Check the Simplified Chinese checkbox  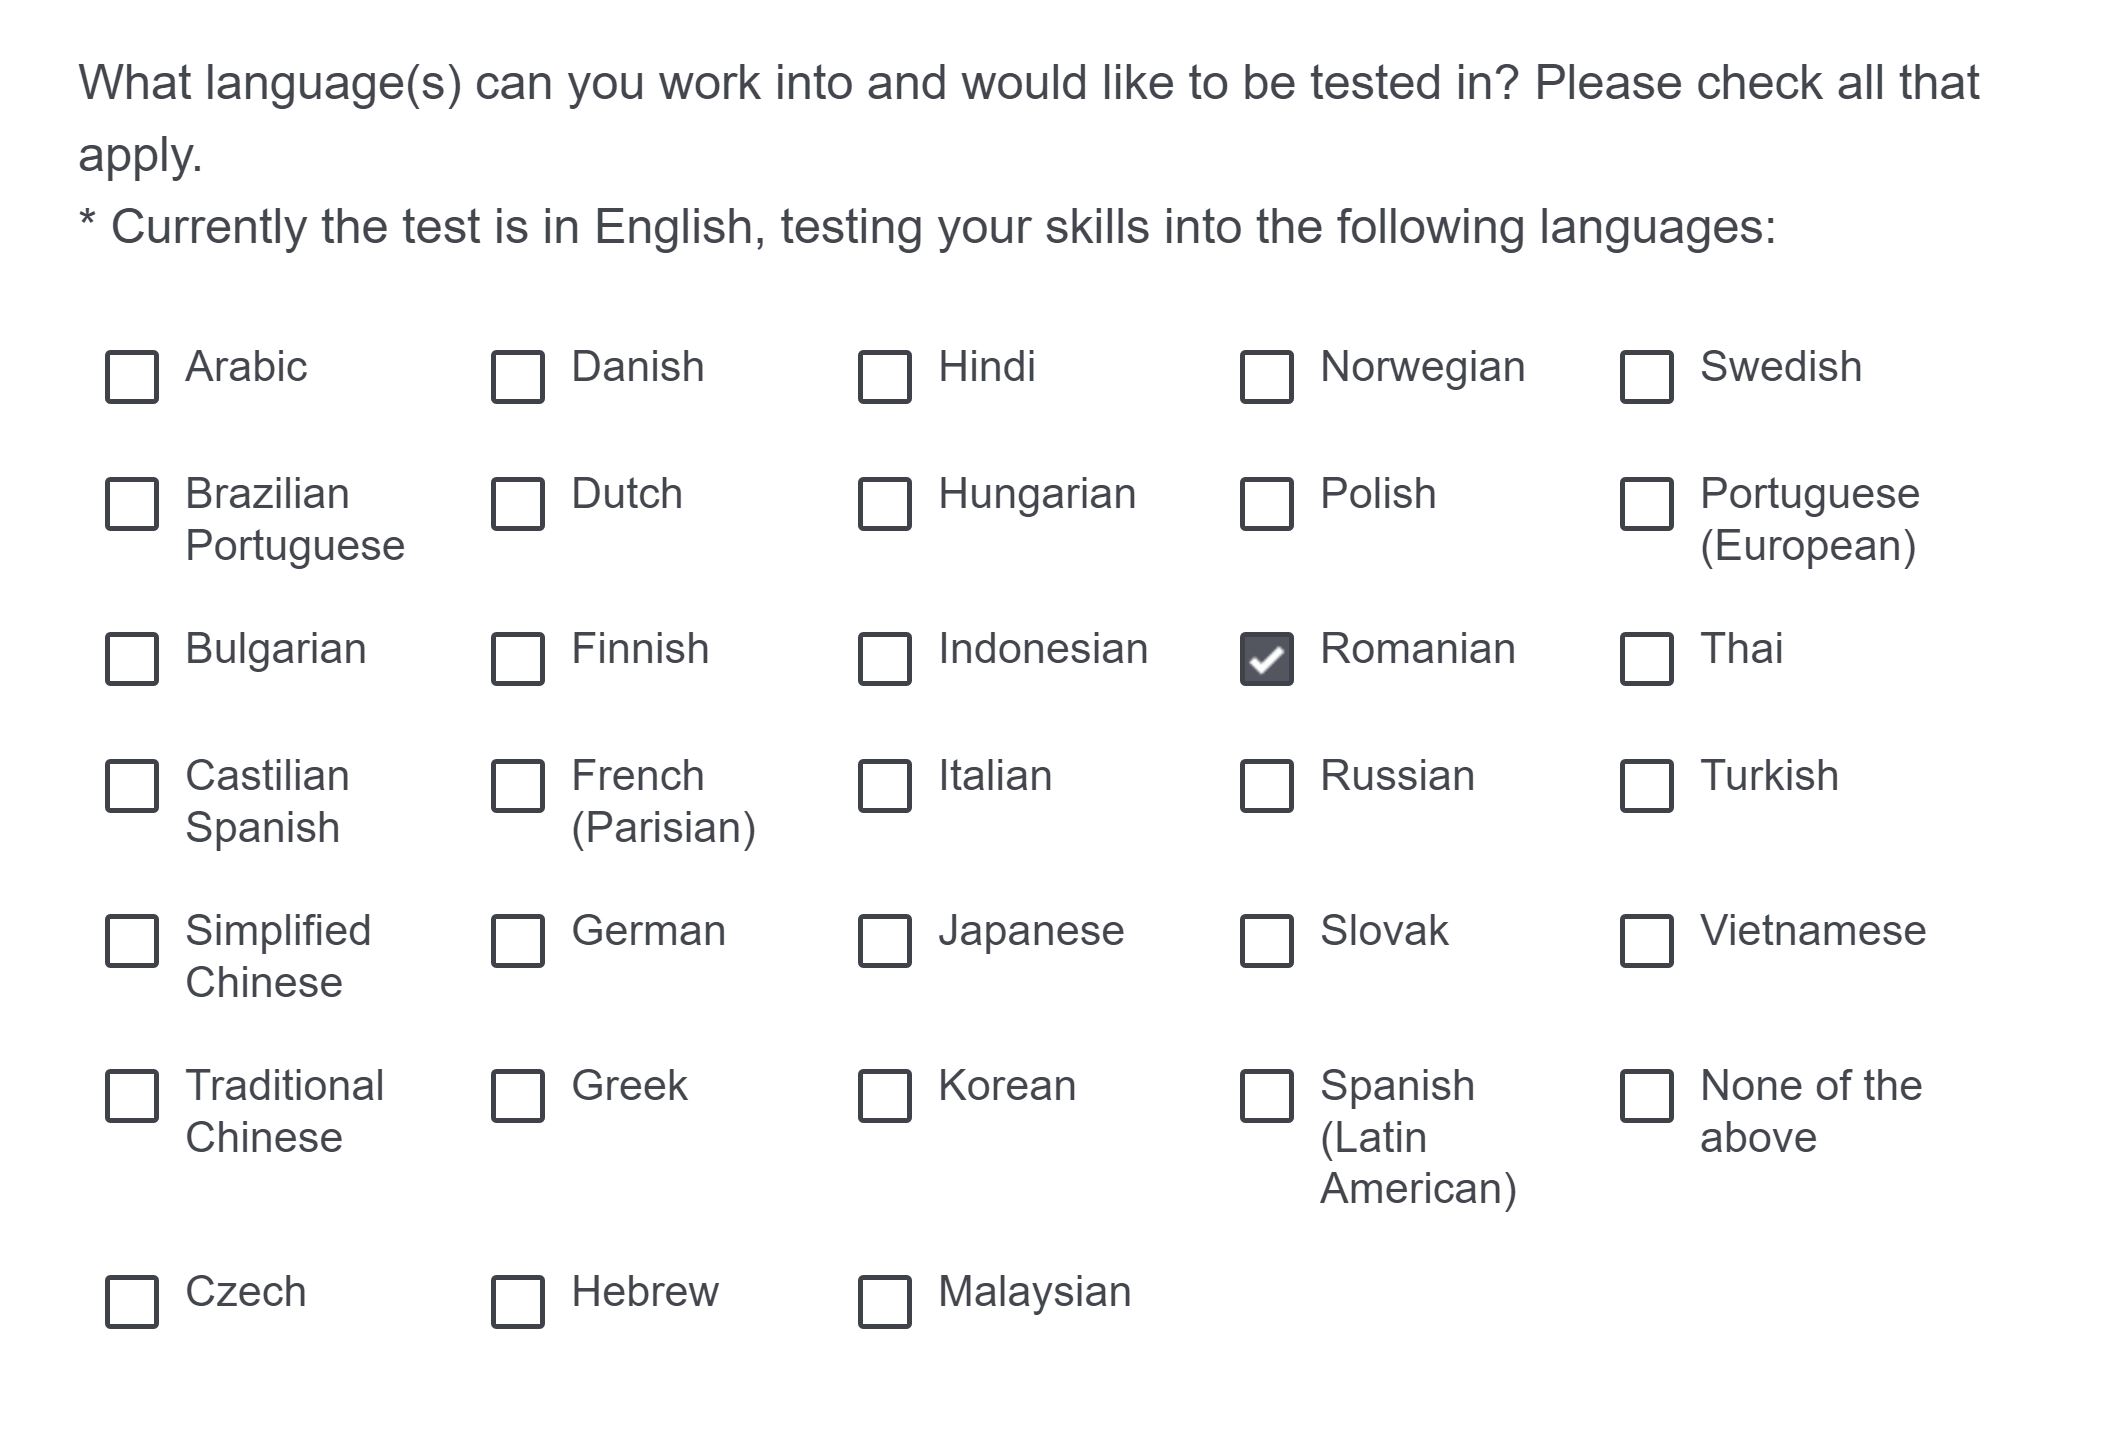(132, 941)
